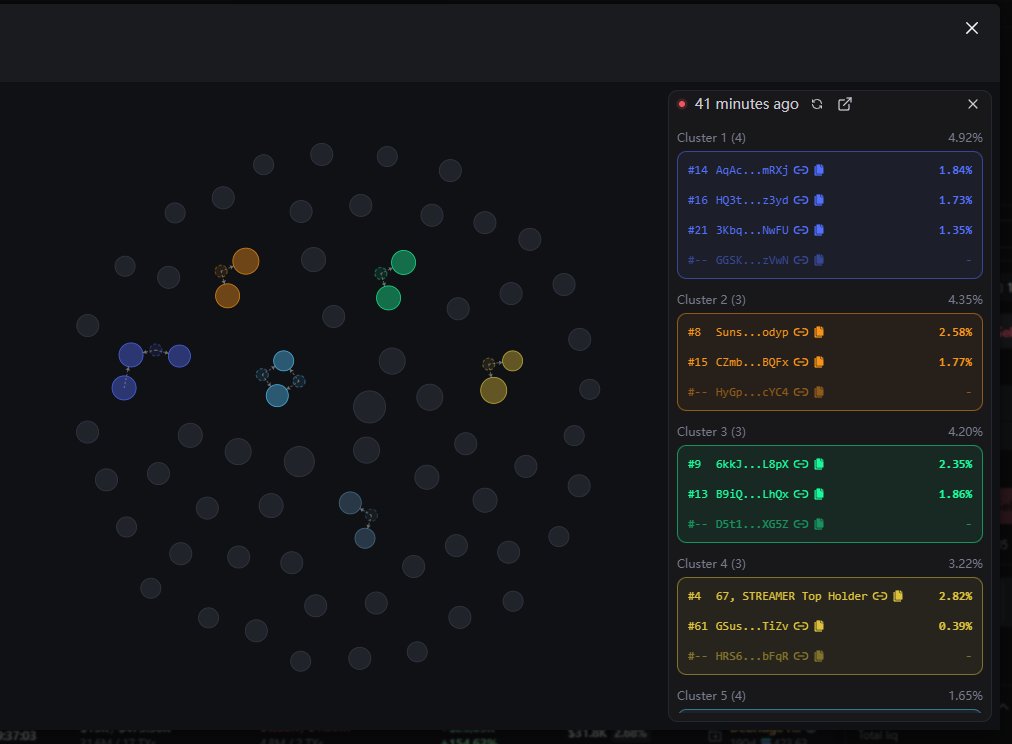The width and height of the screenshot is (1012, 744).
Task: Click holder #21 3Kbq...NwFU address
Action: 752,230
